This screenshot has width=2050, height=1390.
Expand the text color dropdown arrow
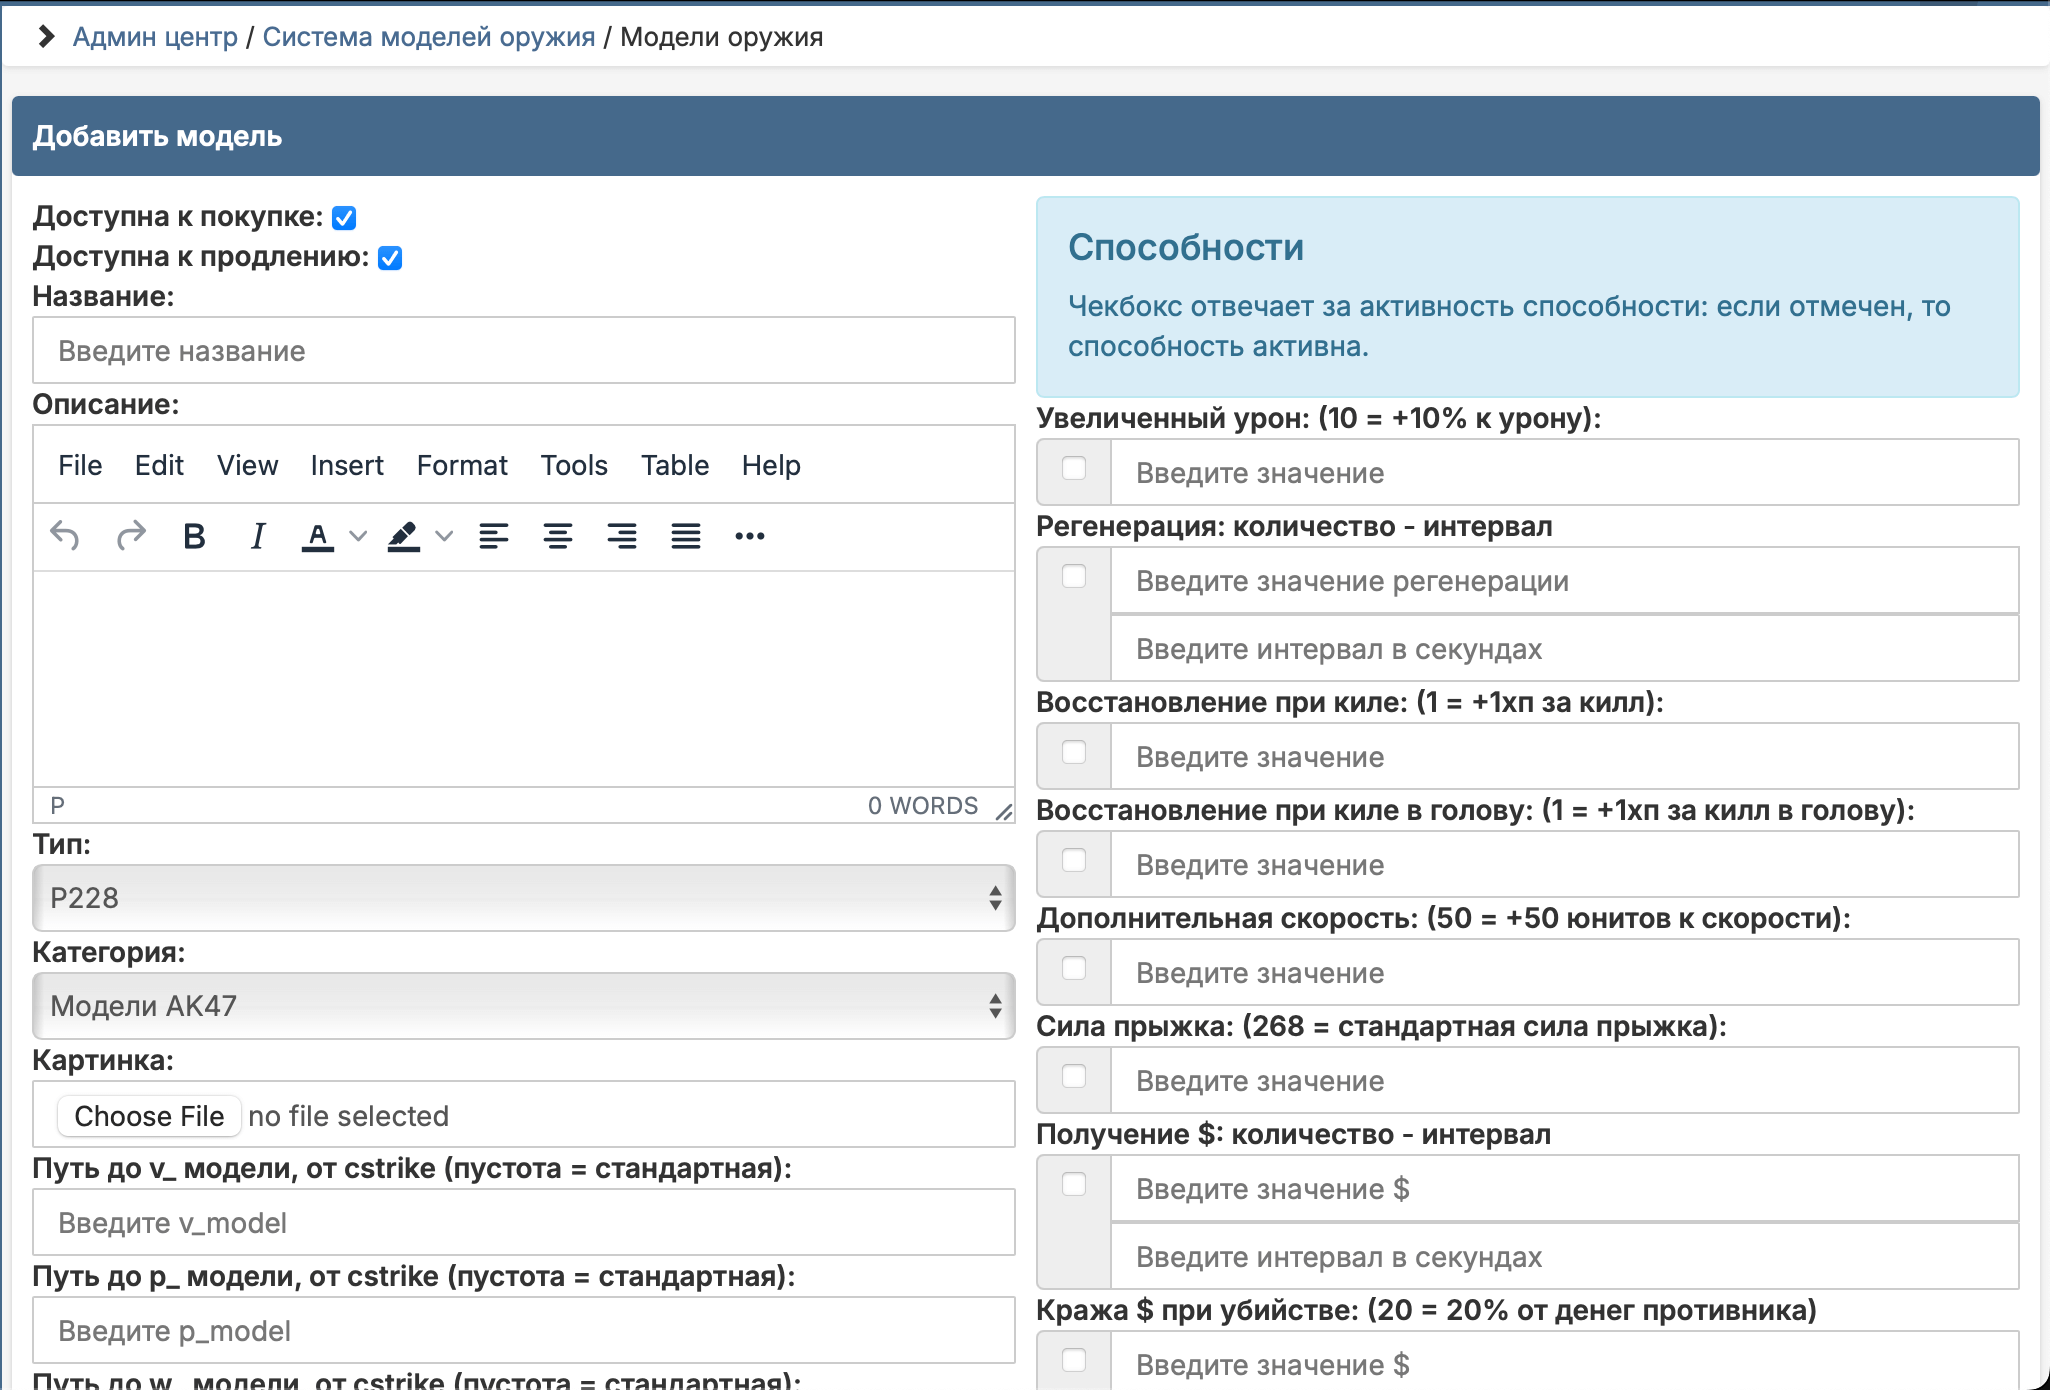[x=358, y=536]
